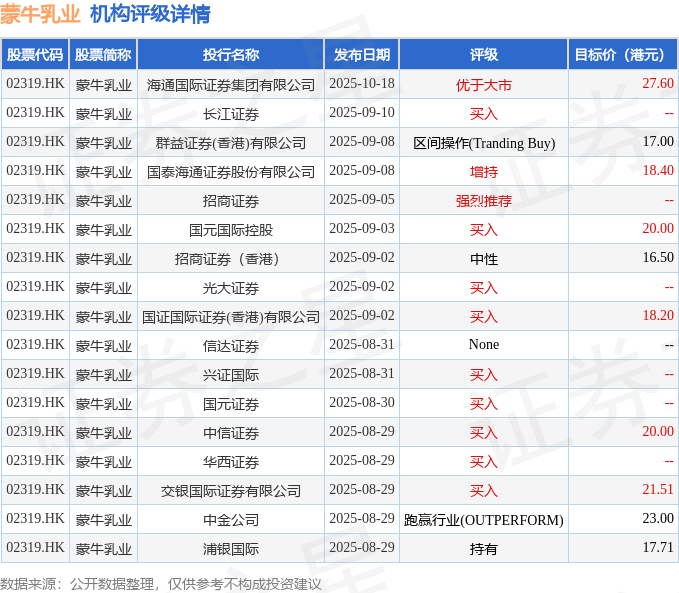This screenshot has width=679, height=593.
Task: Select the 蒙牛乳业 title text
Action: tap(40, 14)
